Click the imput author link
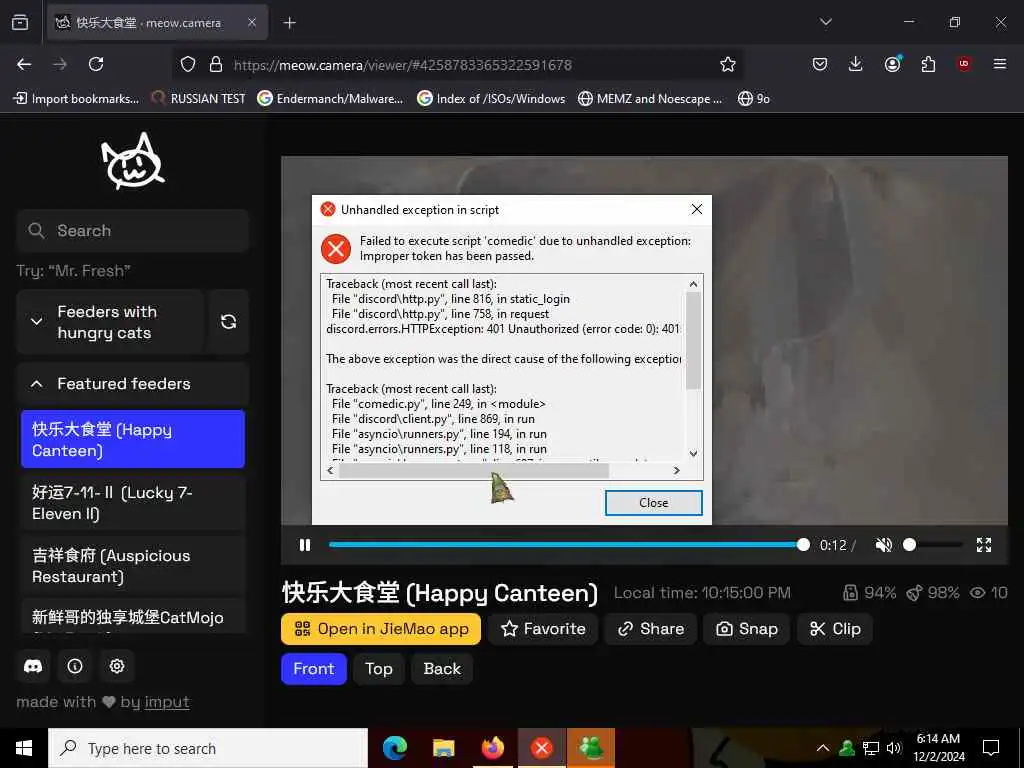Screen dimensions: 1024x768 (167, 702)
